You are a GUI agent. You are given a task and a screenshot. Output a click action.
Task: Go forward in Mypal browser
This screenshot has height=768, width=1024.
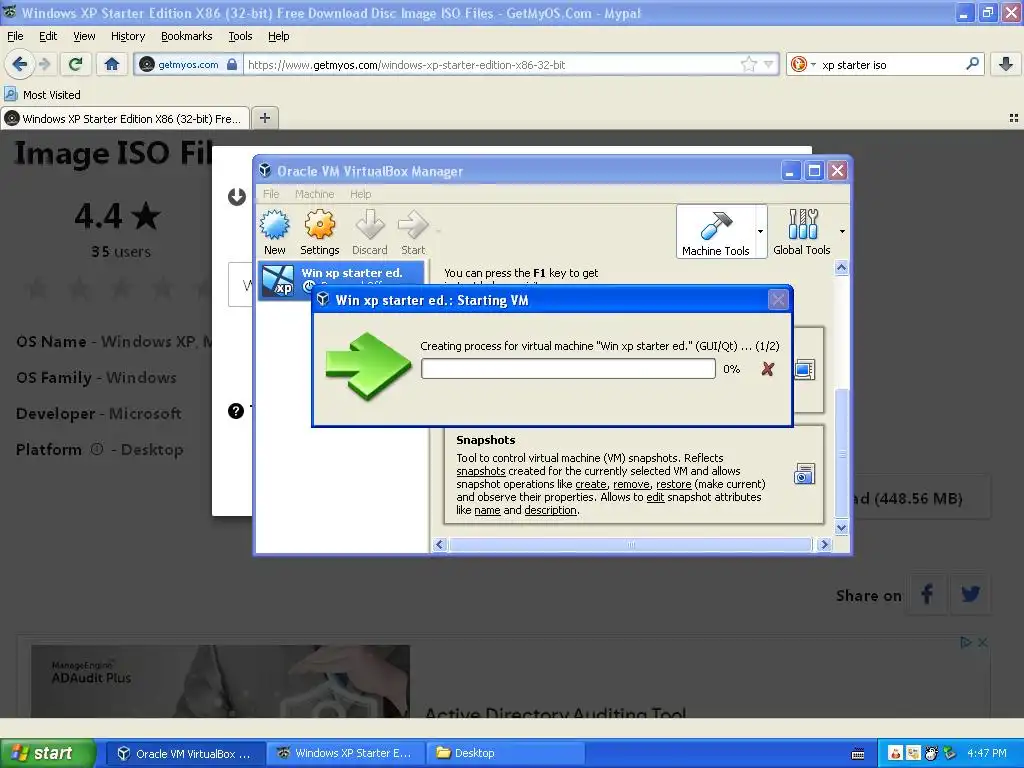coord(44,64)
